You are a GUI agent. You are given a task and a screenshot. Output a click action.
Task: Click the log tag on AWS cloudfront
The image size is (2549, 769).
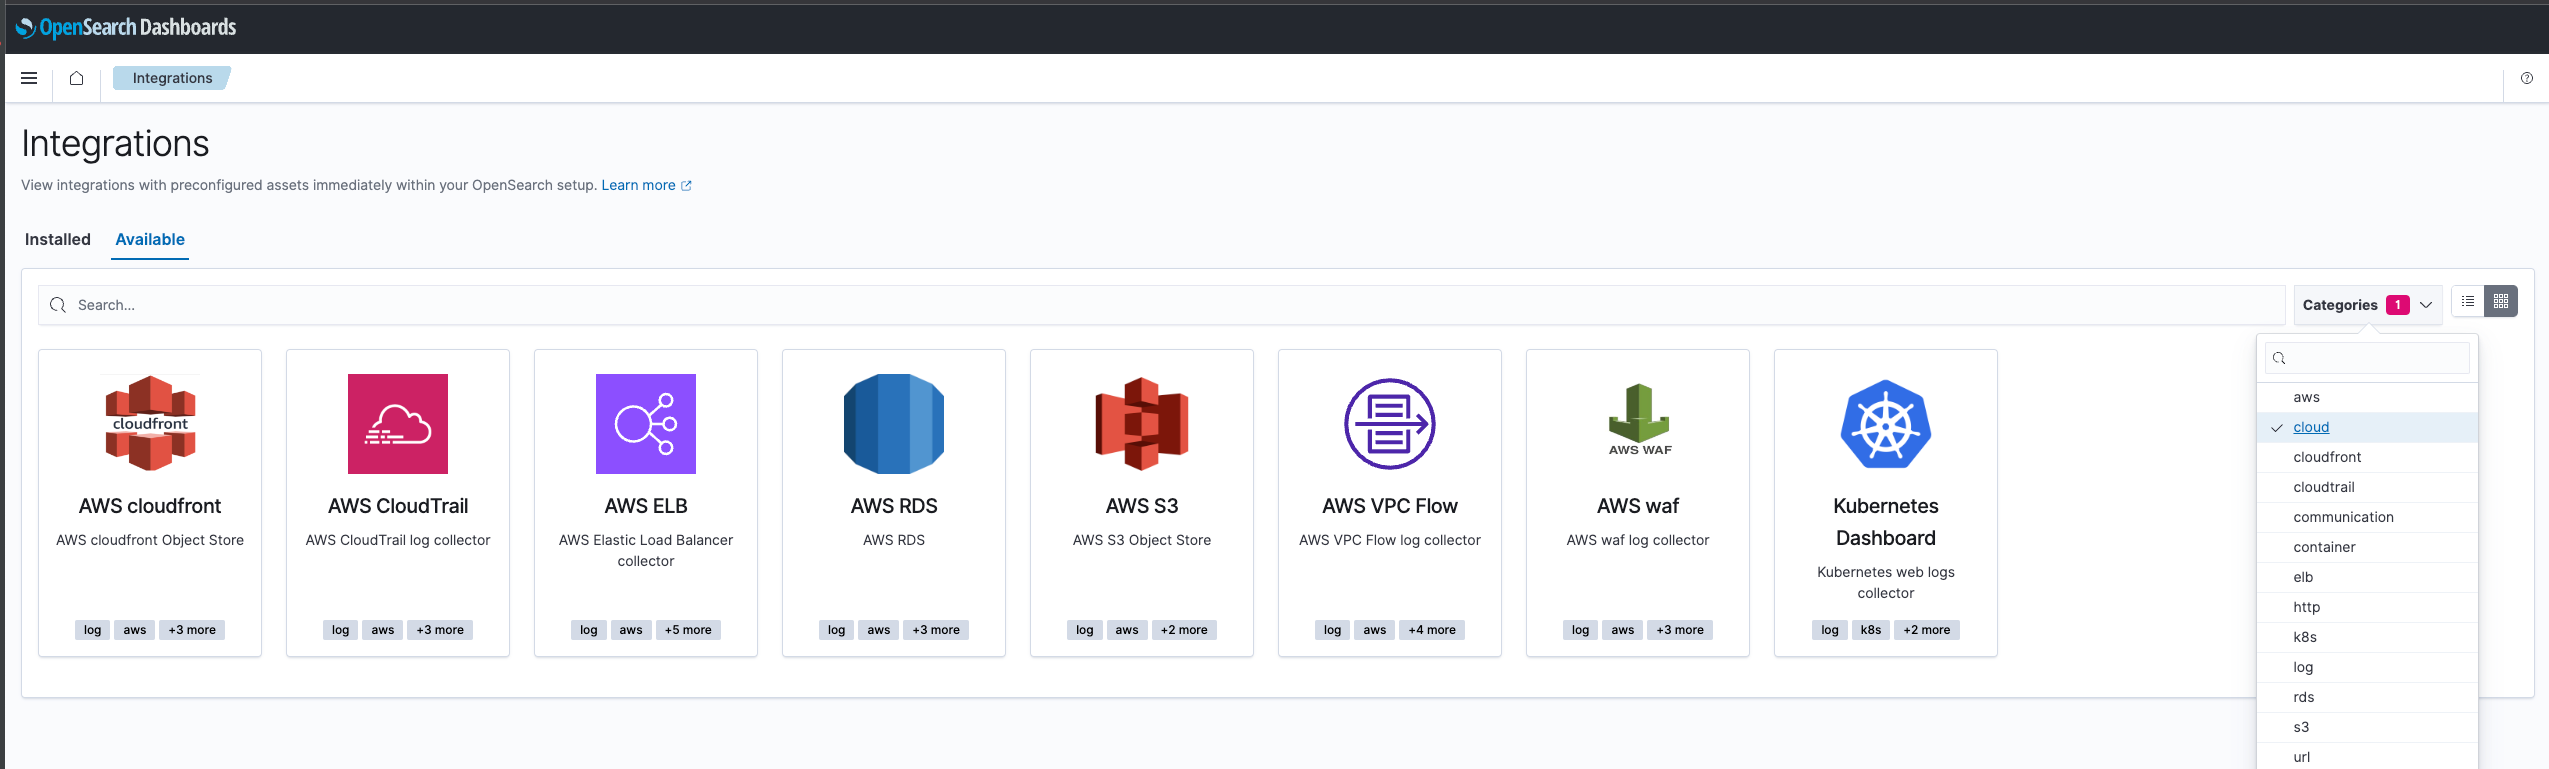93,630
